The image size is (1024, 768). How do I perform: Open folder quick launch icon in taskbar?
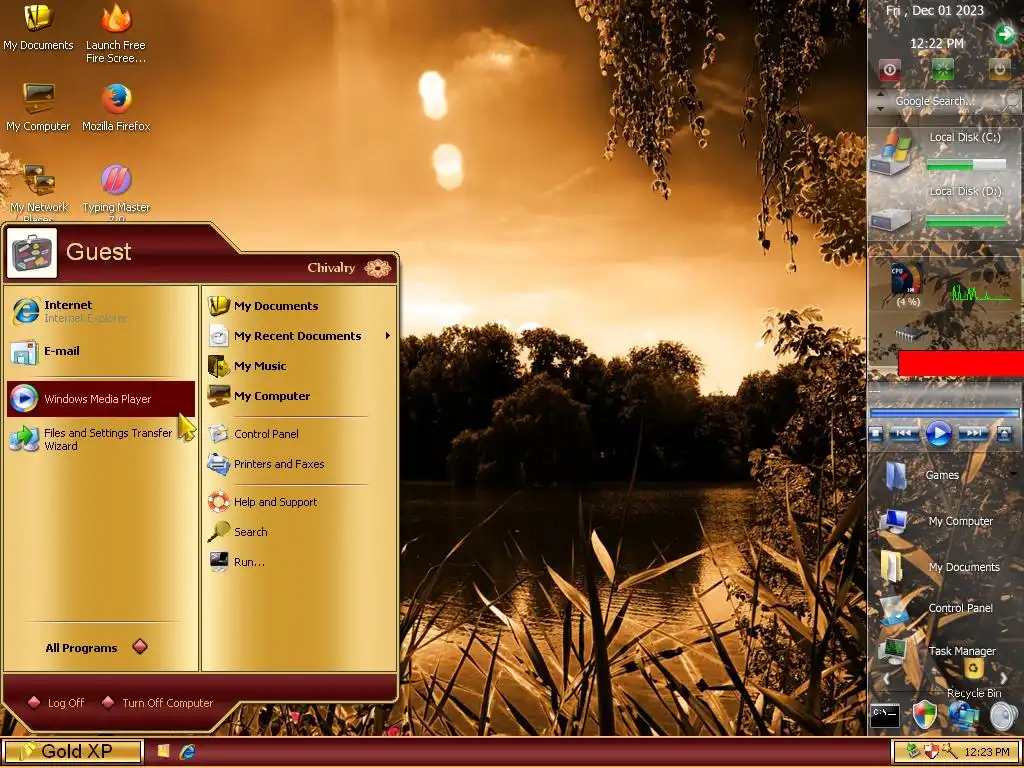point(163,751)
